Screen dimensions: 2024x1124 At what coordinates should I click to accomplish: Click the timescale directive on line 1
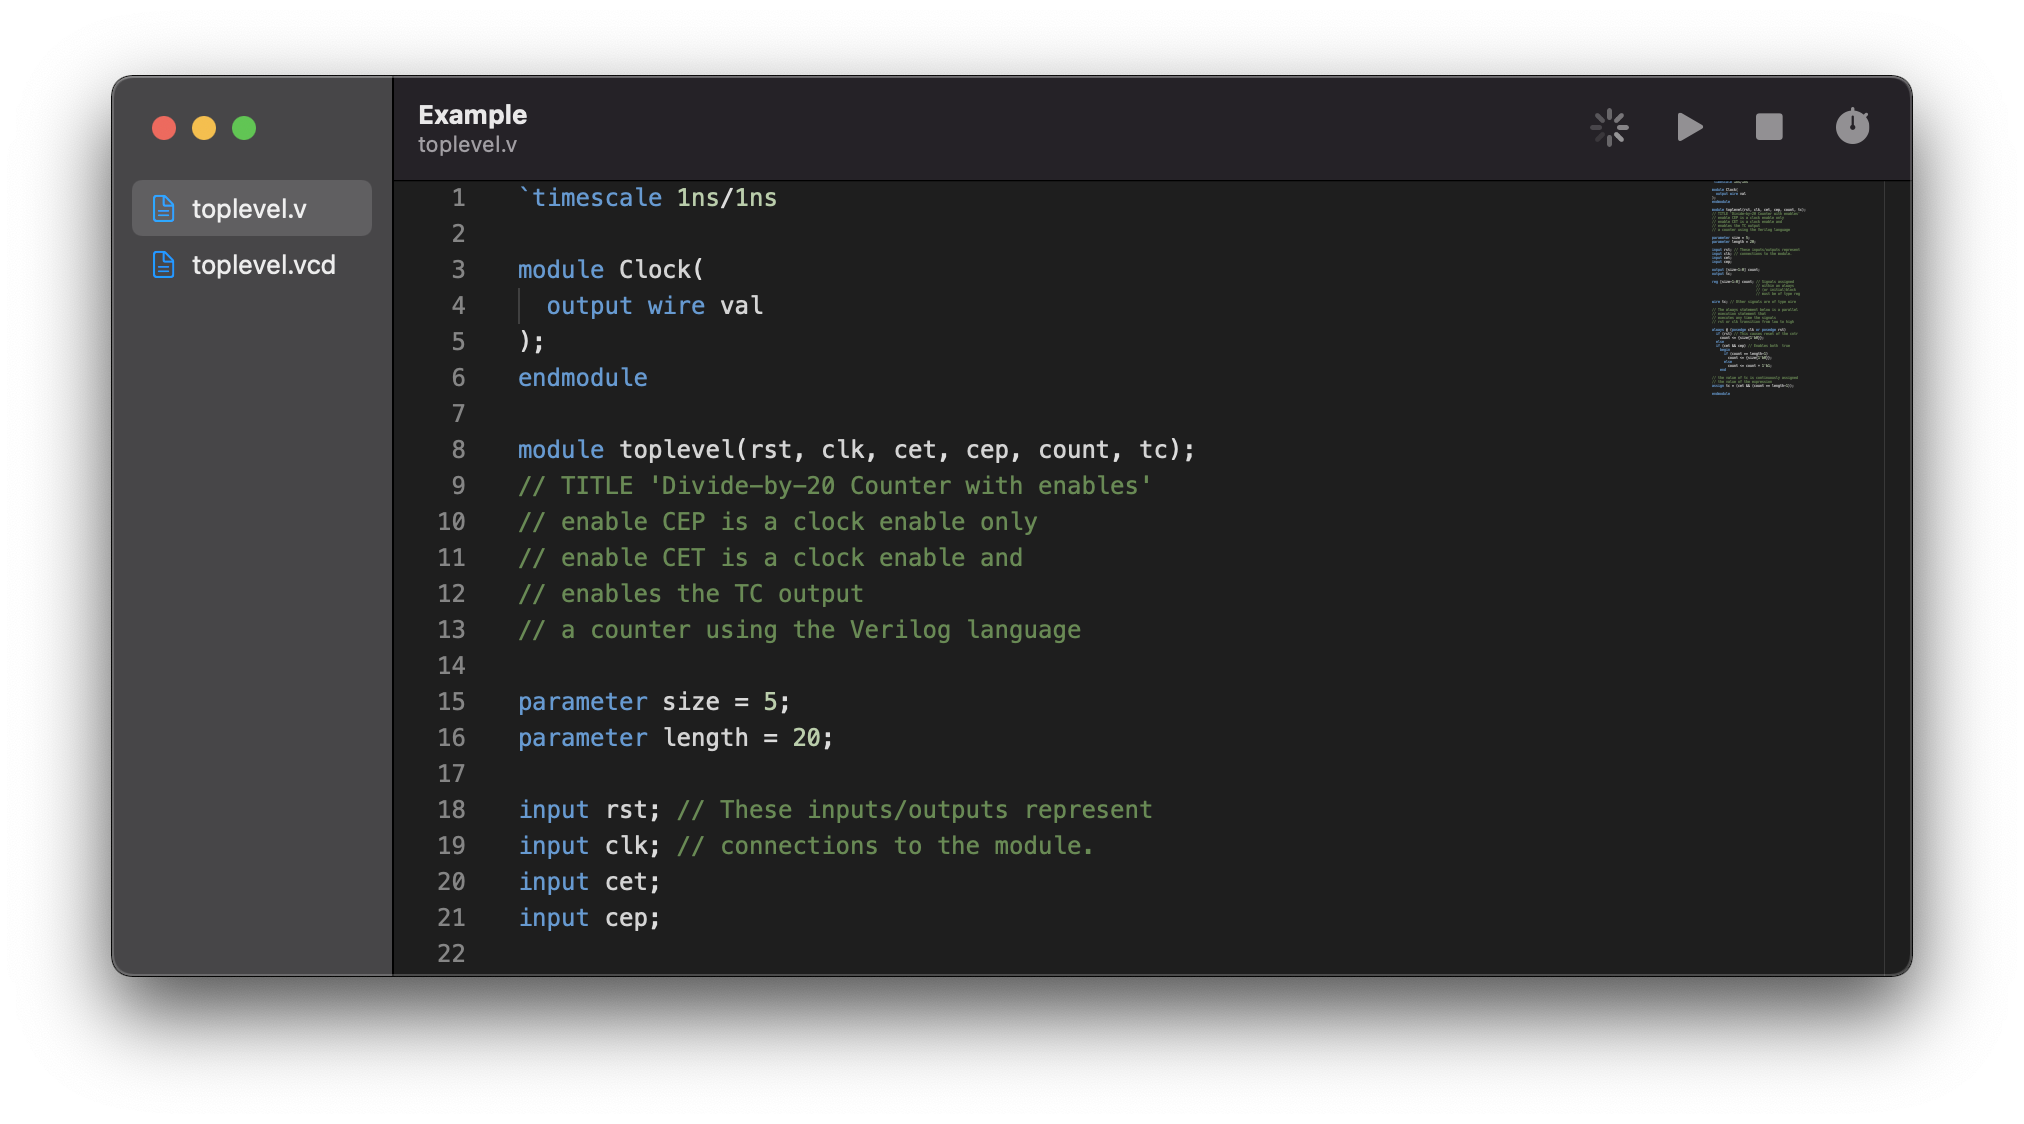(647, 197)
